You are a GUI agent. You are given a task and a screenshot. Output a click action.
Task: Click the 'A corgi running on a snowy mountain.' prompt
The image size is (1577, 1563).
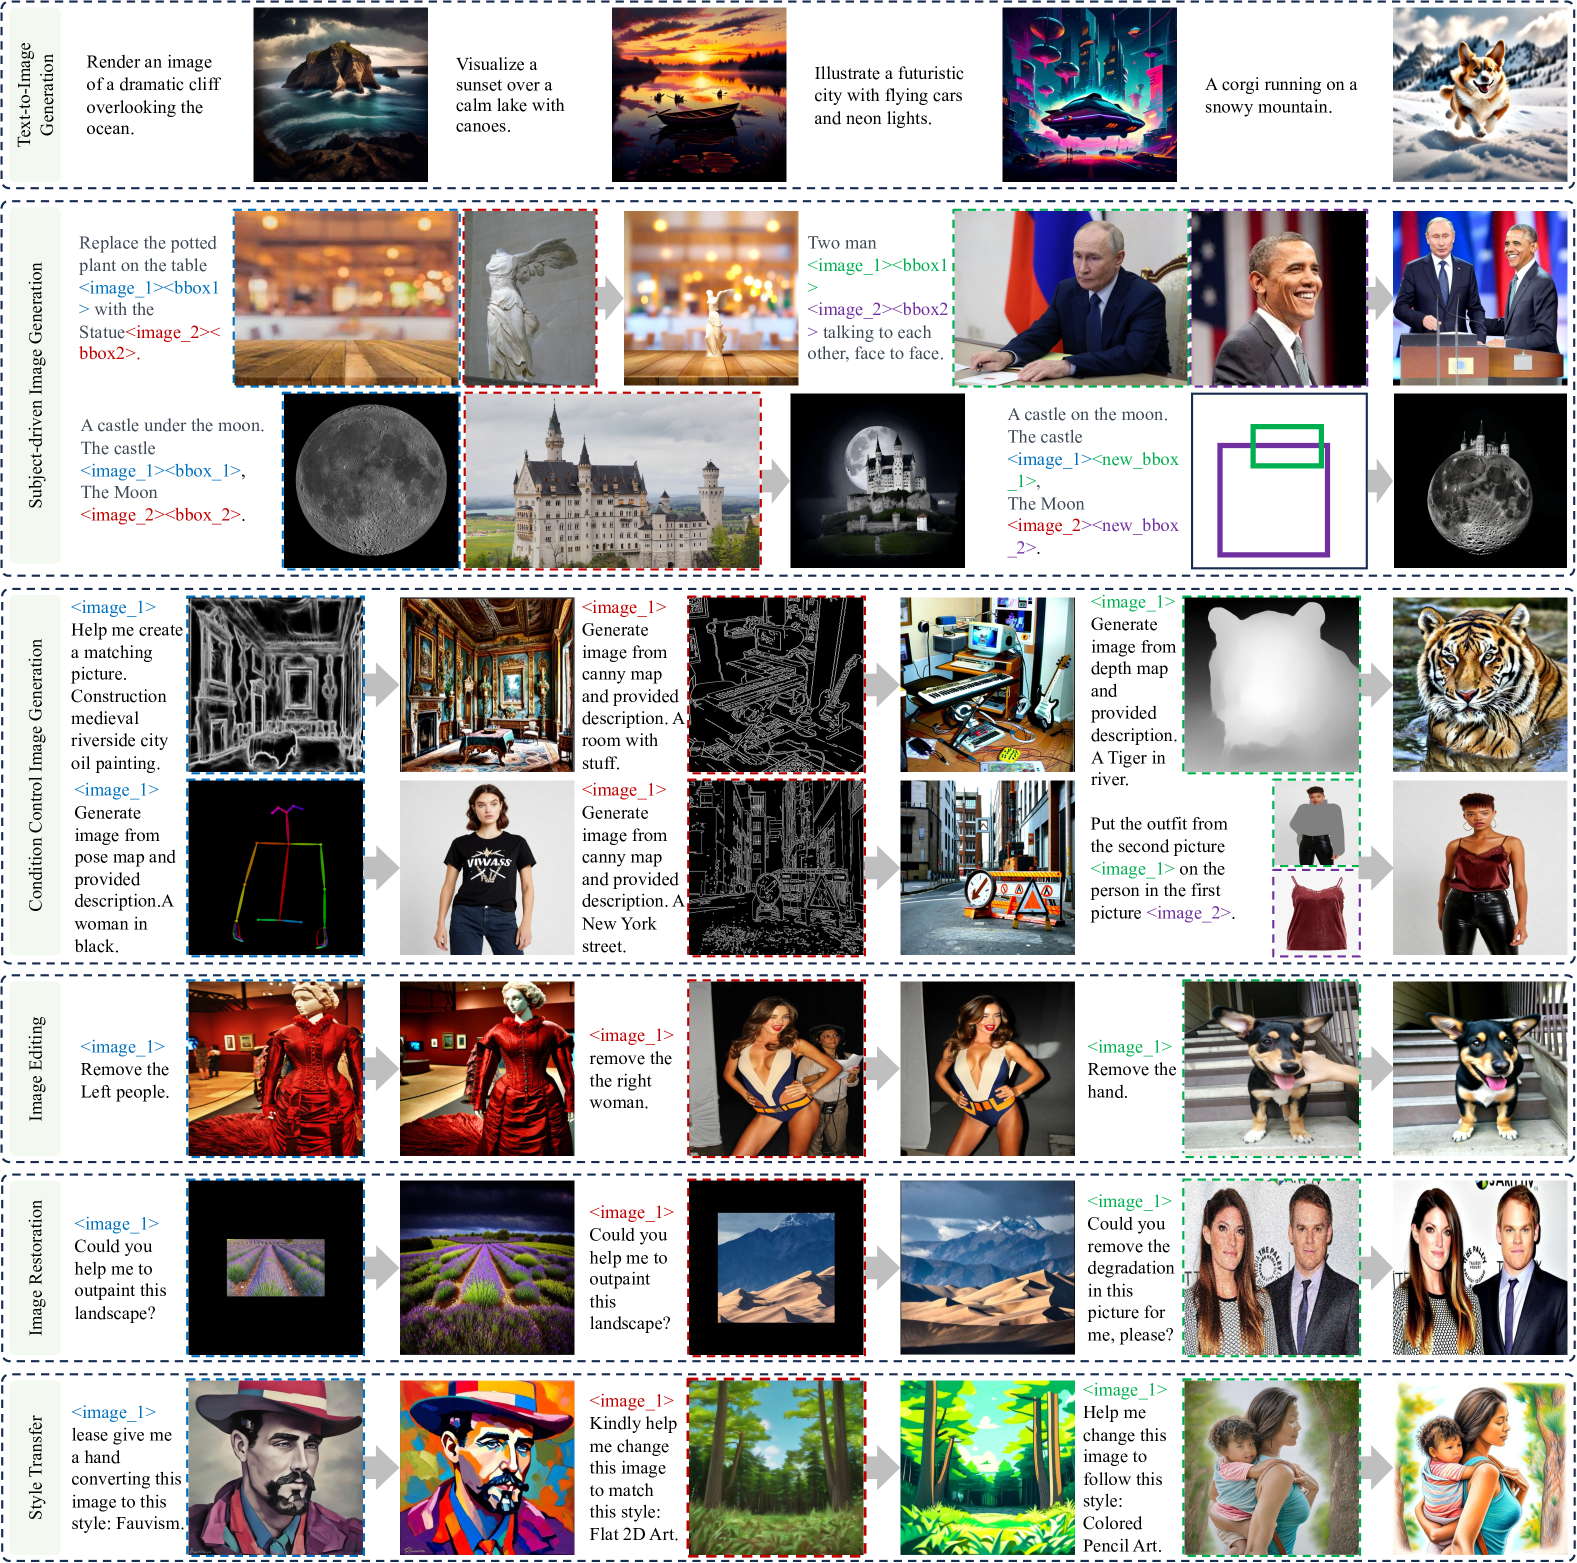point(1281,95)
